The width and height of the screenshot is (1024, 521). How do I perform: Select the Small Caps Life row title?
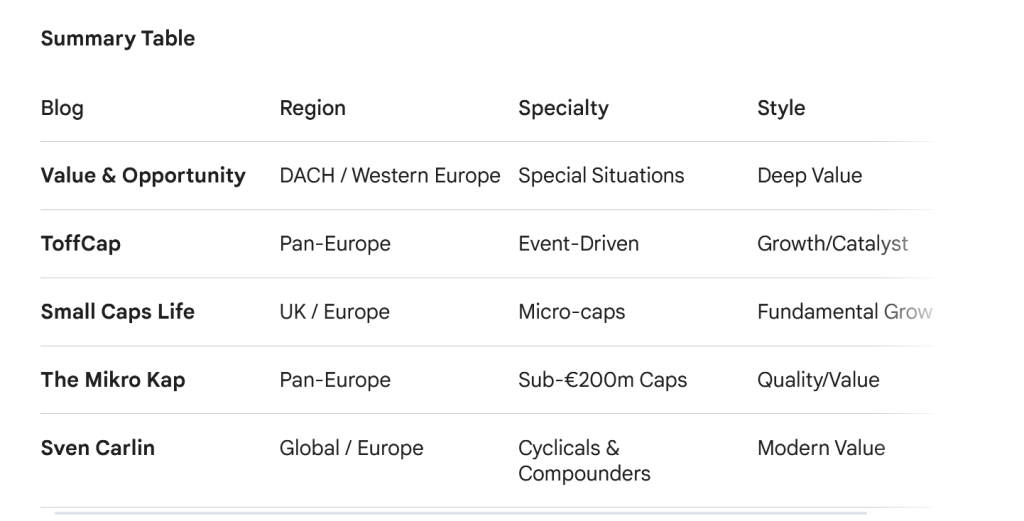tap(117, 312)
